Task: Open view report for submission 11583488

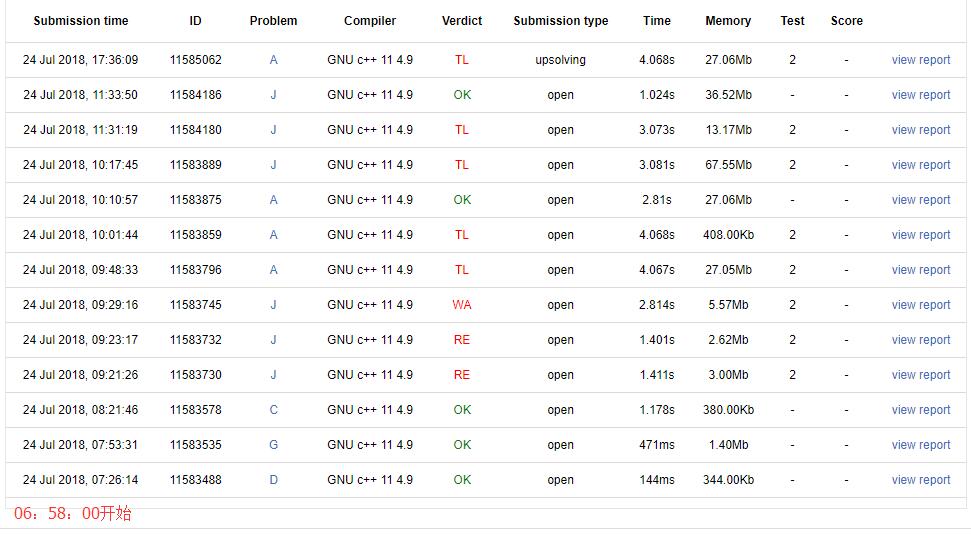Action: (920, 480)
